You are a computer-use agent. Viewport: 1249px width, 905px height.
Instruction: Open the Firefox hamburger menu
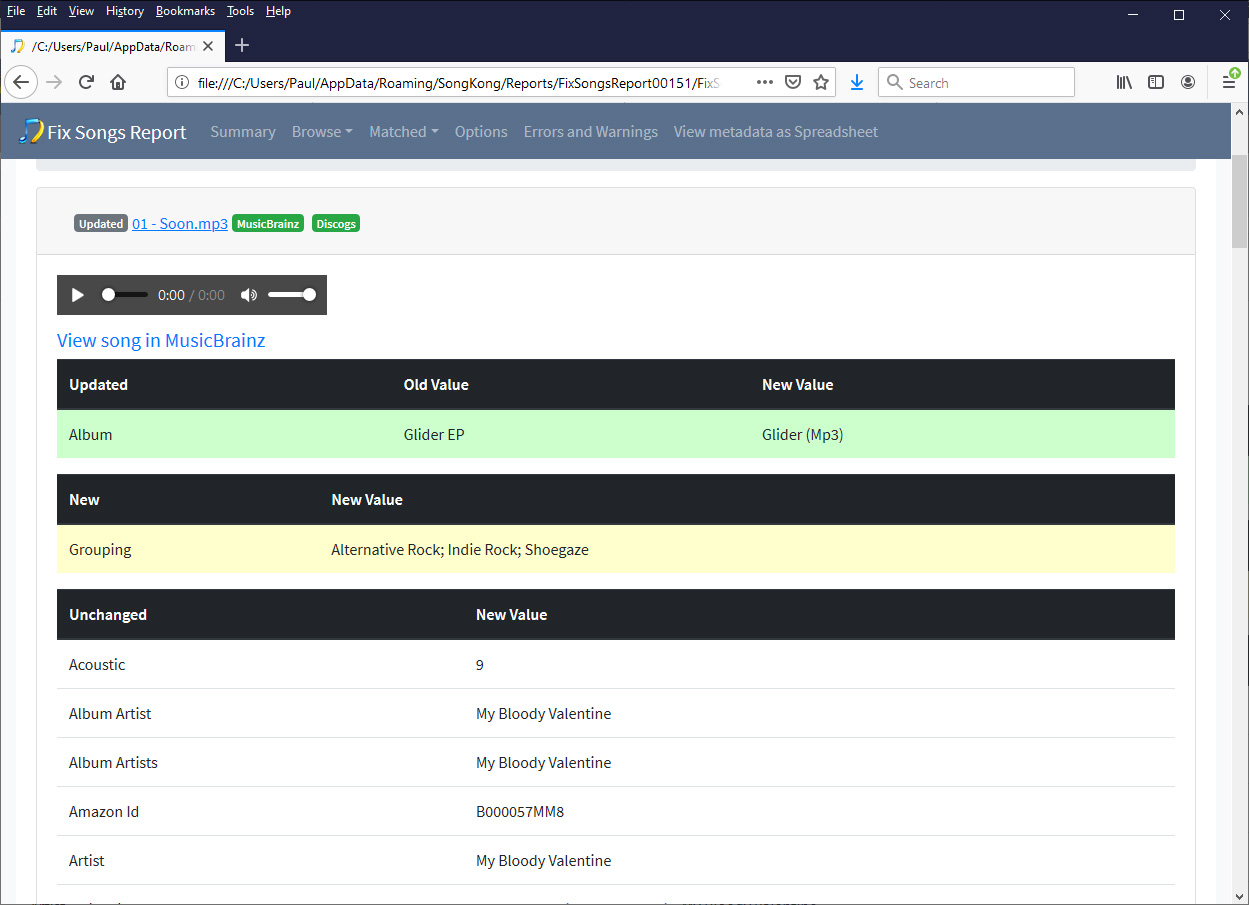tap(1229, 83)
